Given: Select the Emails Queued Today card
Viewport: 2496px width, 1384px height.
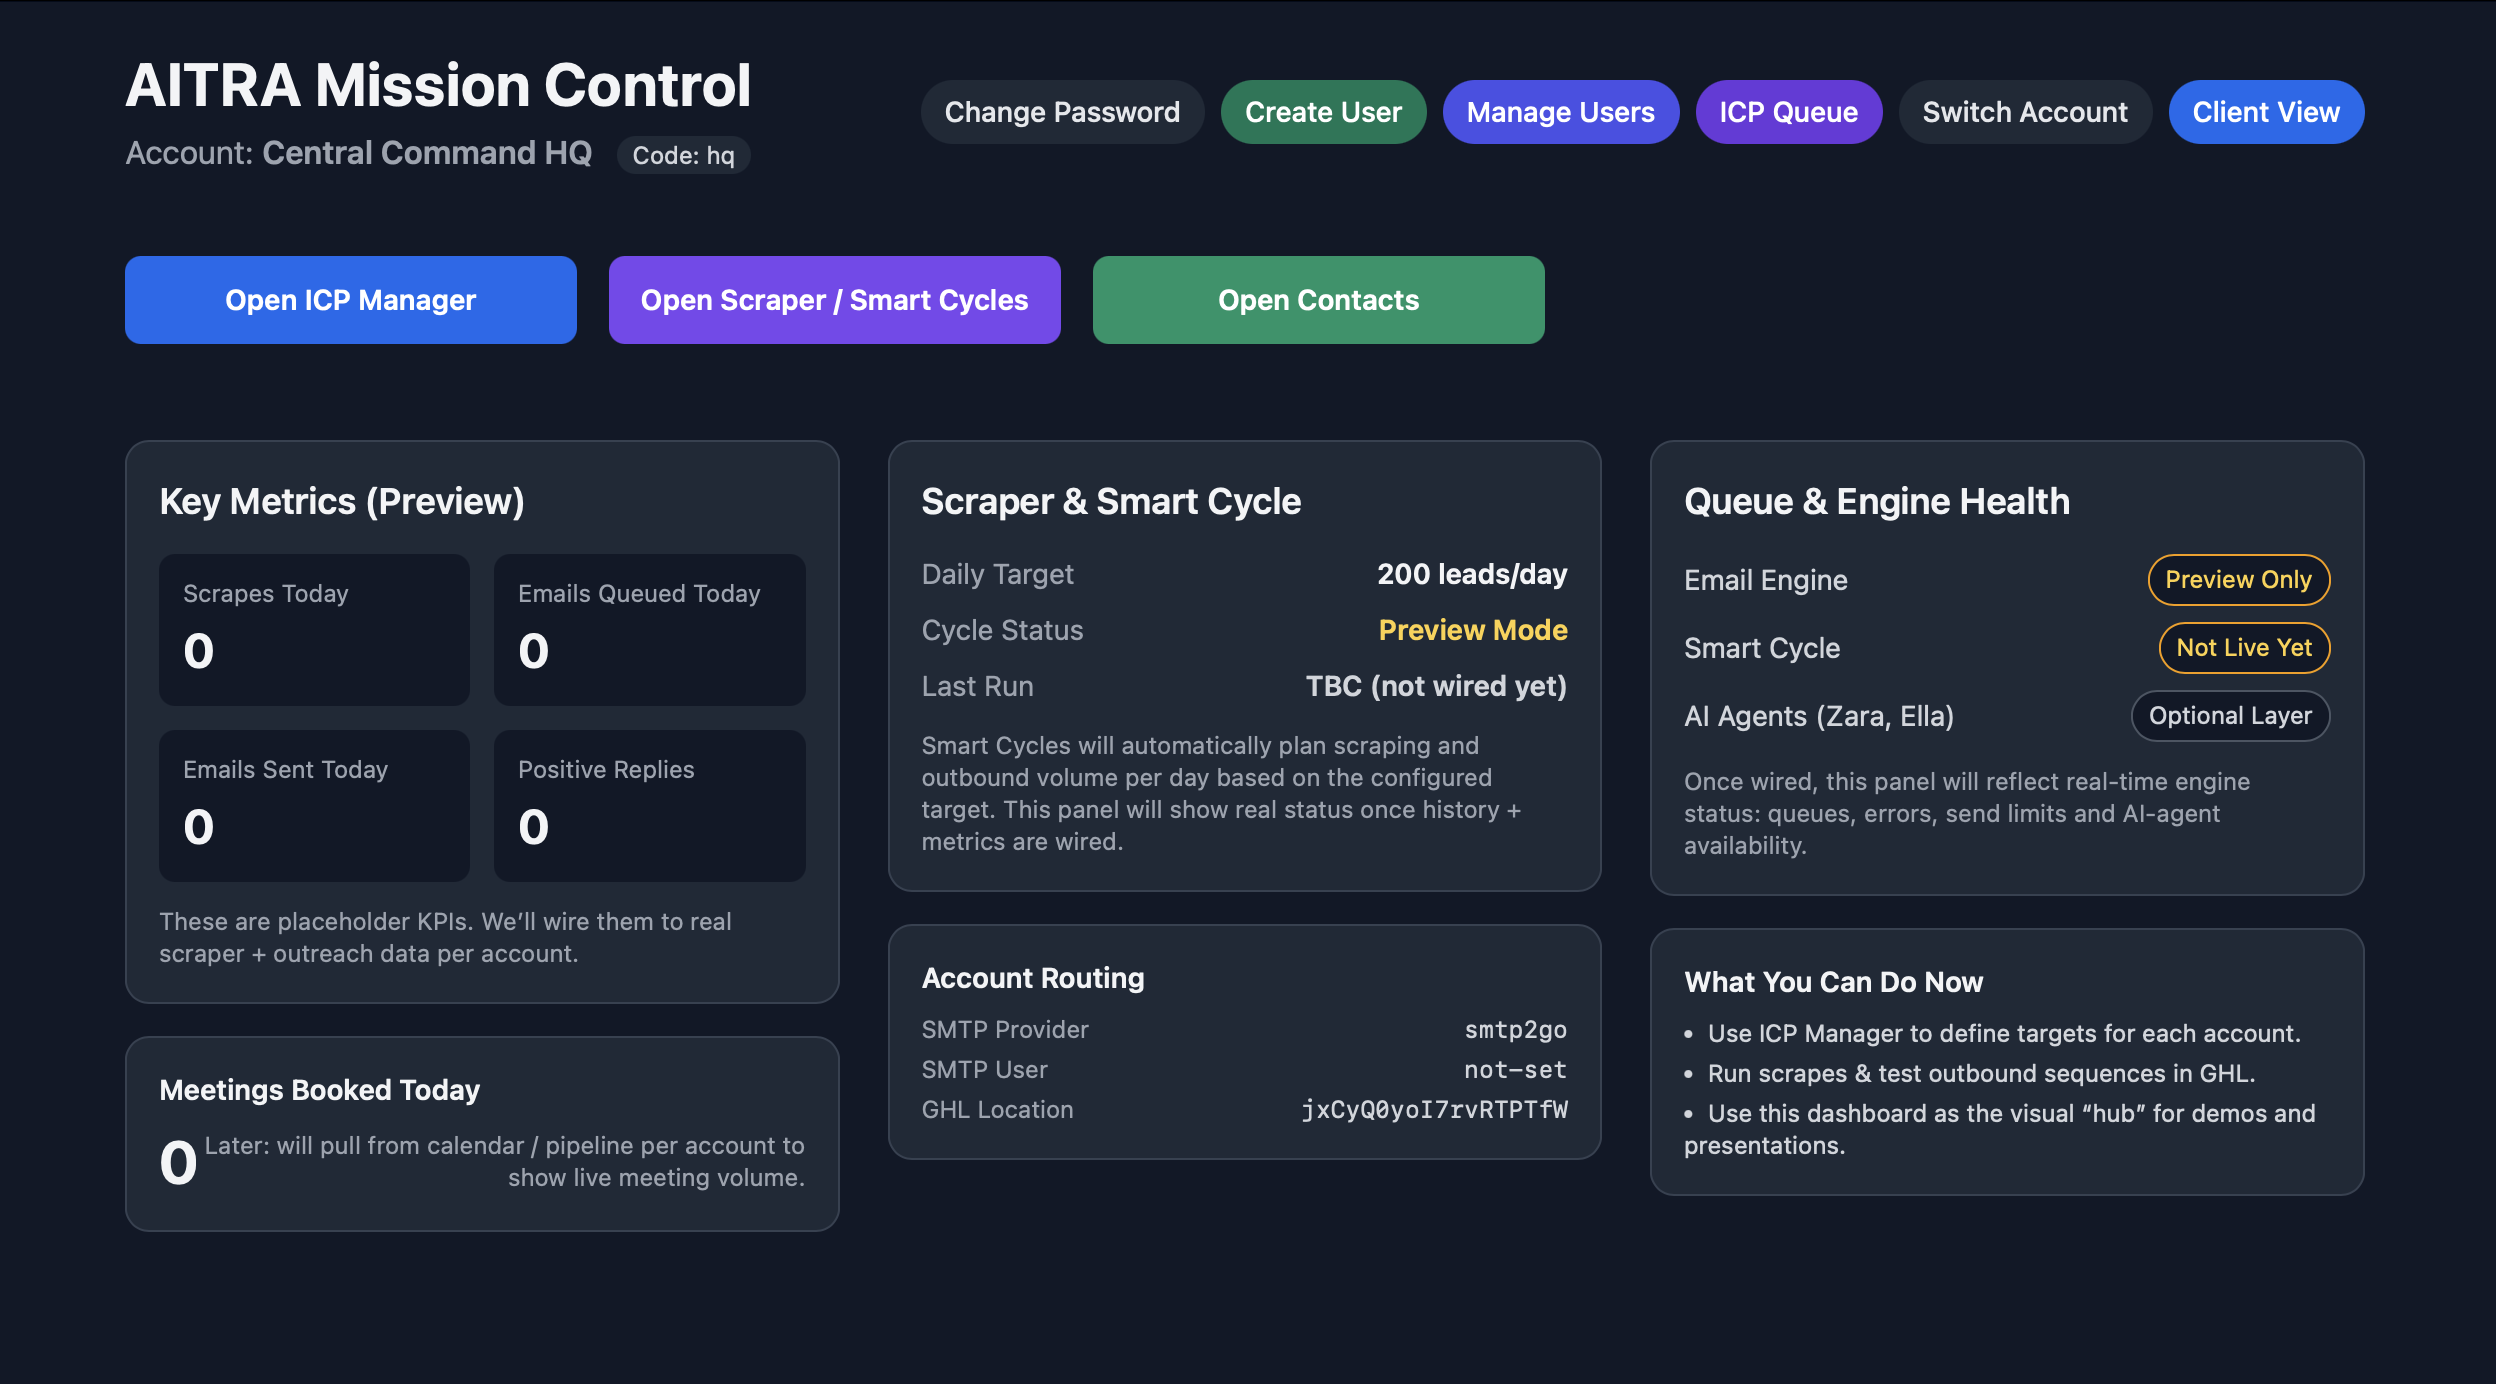Looking at the screenshot, I should pyautogui.click(x=649, y=630).
